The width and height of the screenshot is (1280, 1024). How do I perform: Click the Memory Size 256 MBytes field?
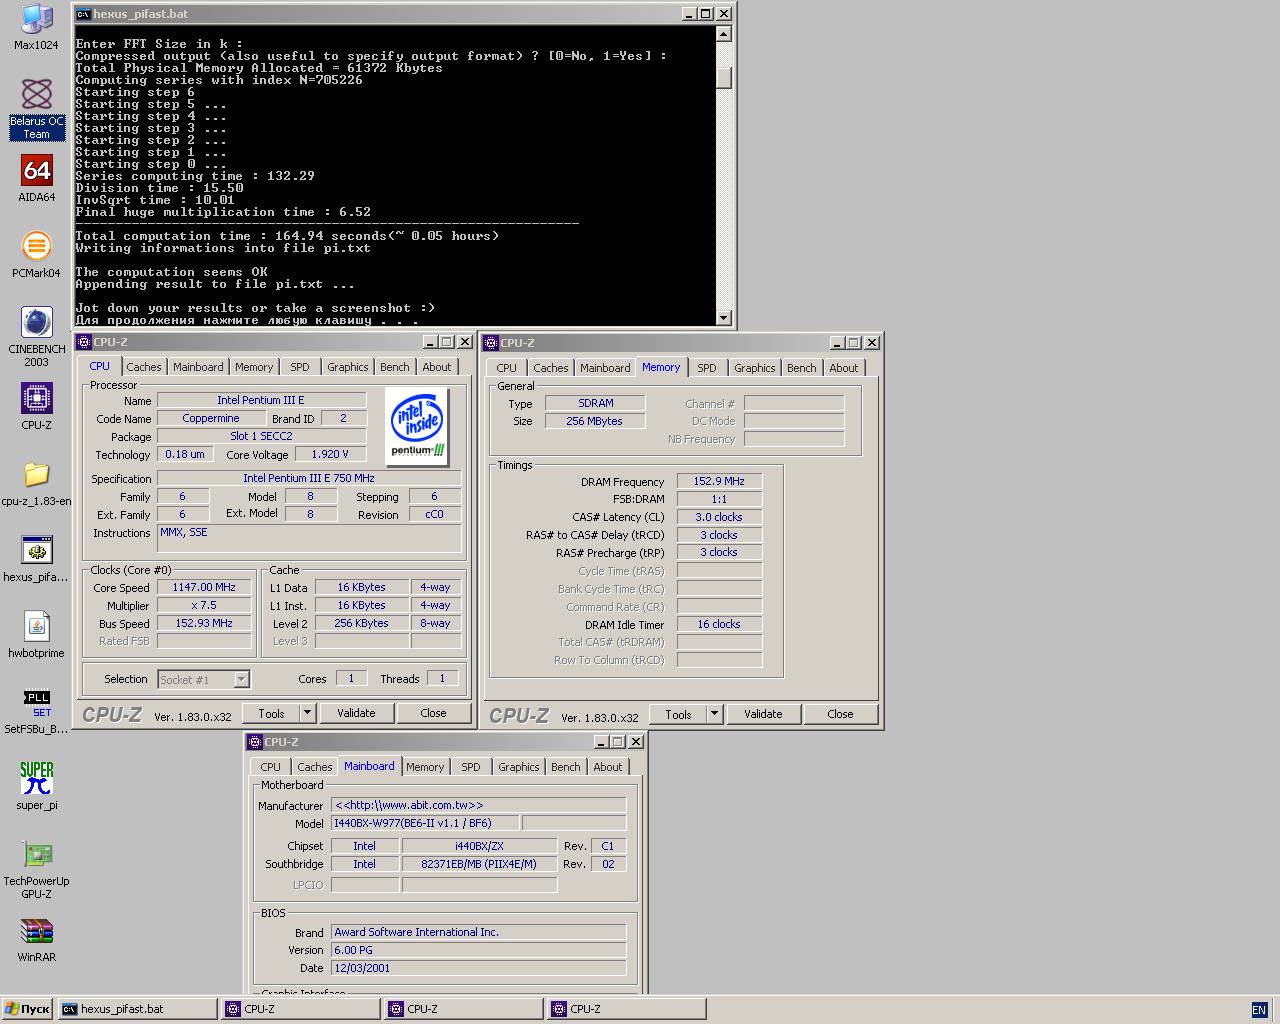[594, 421]
